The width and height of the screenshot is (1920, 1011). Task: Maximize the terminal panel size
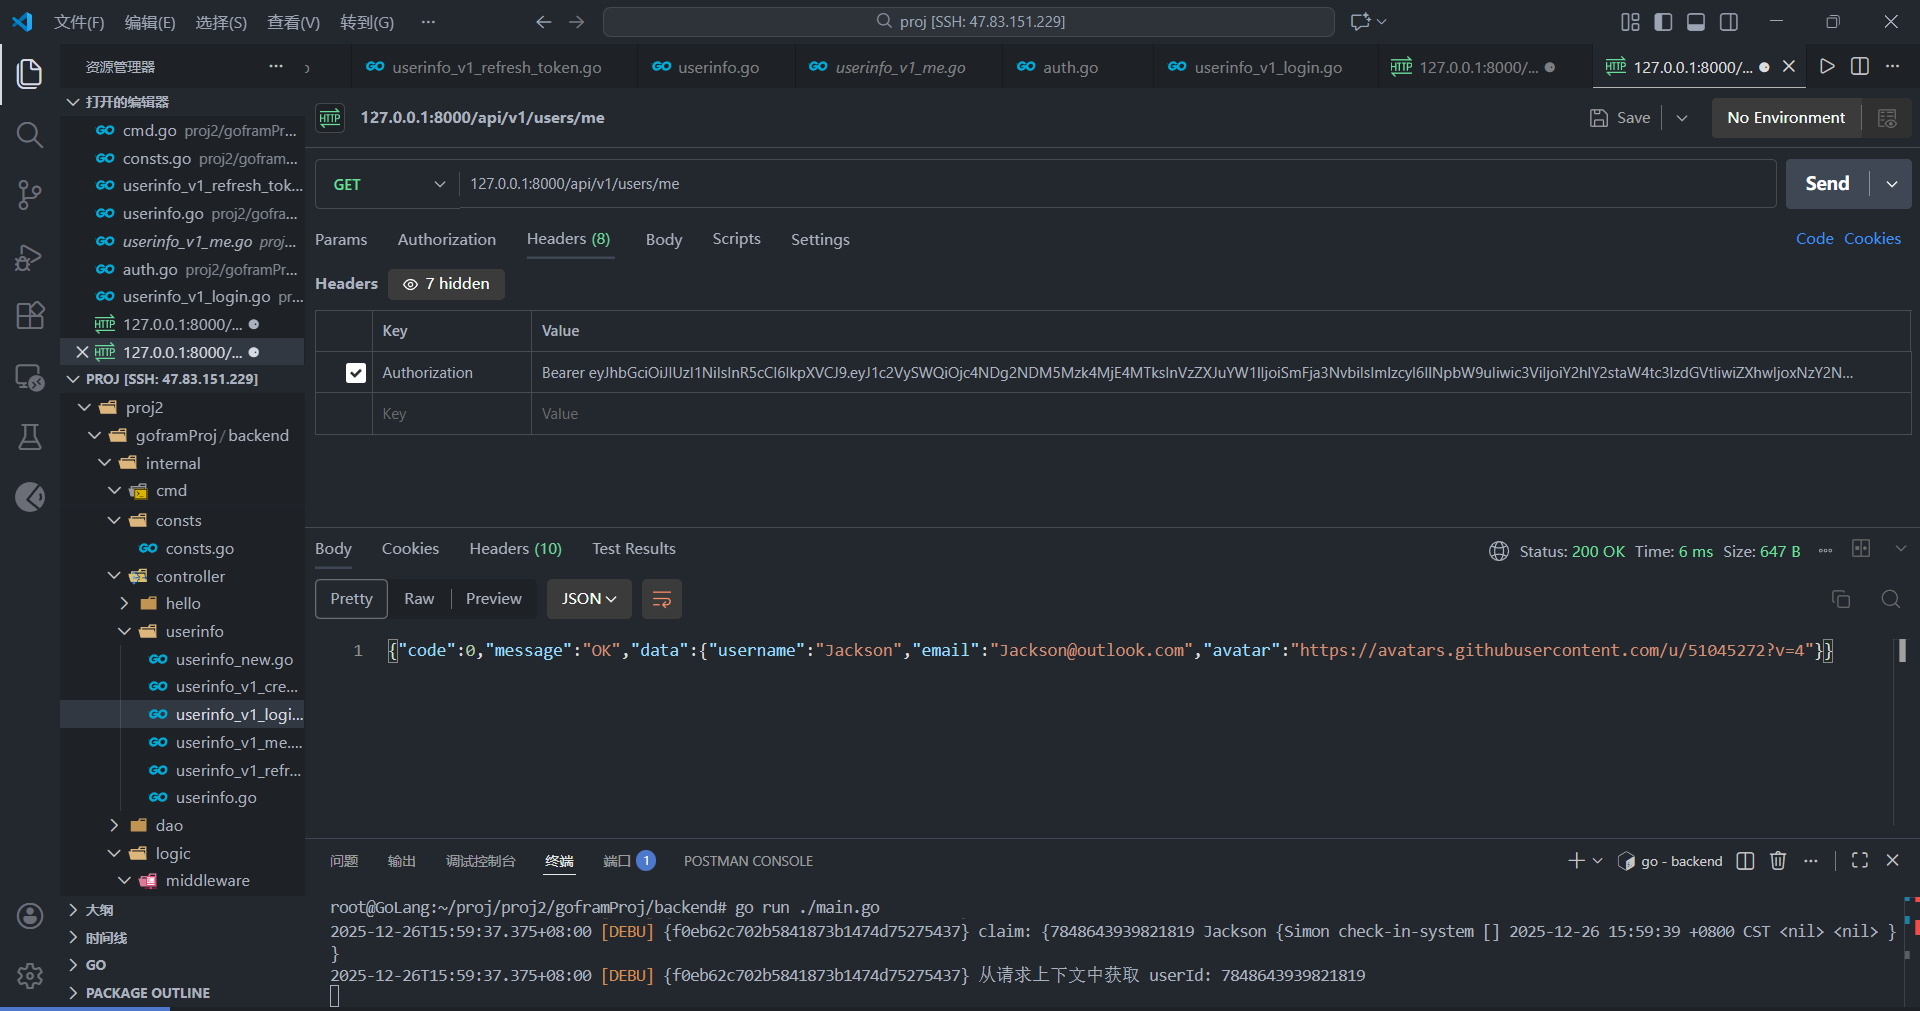[1860, 861]
